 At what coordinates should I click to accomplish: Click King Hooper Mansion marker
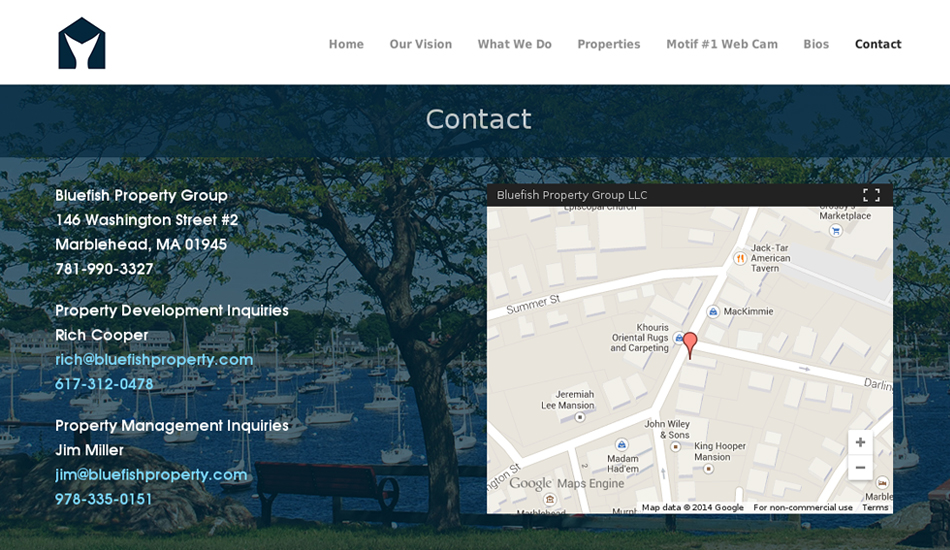tap(708, 468)
